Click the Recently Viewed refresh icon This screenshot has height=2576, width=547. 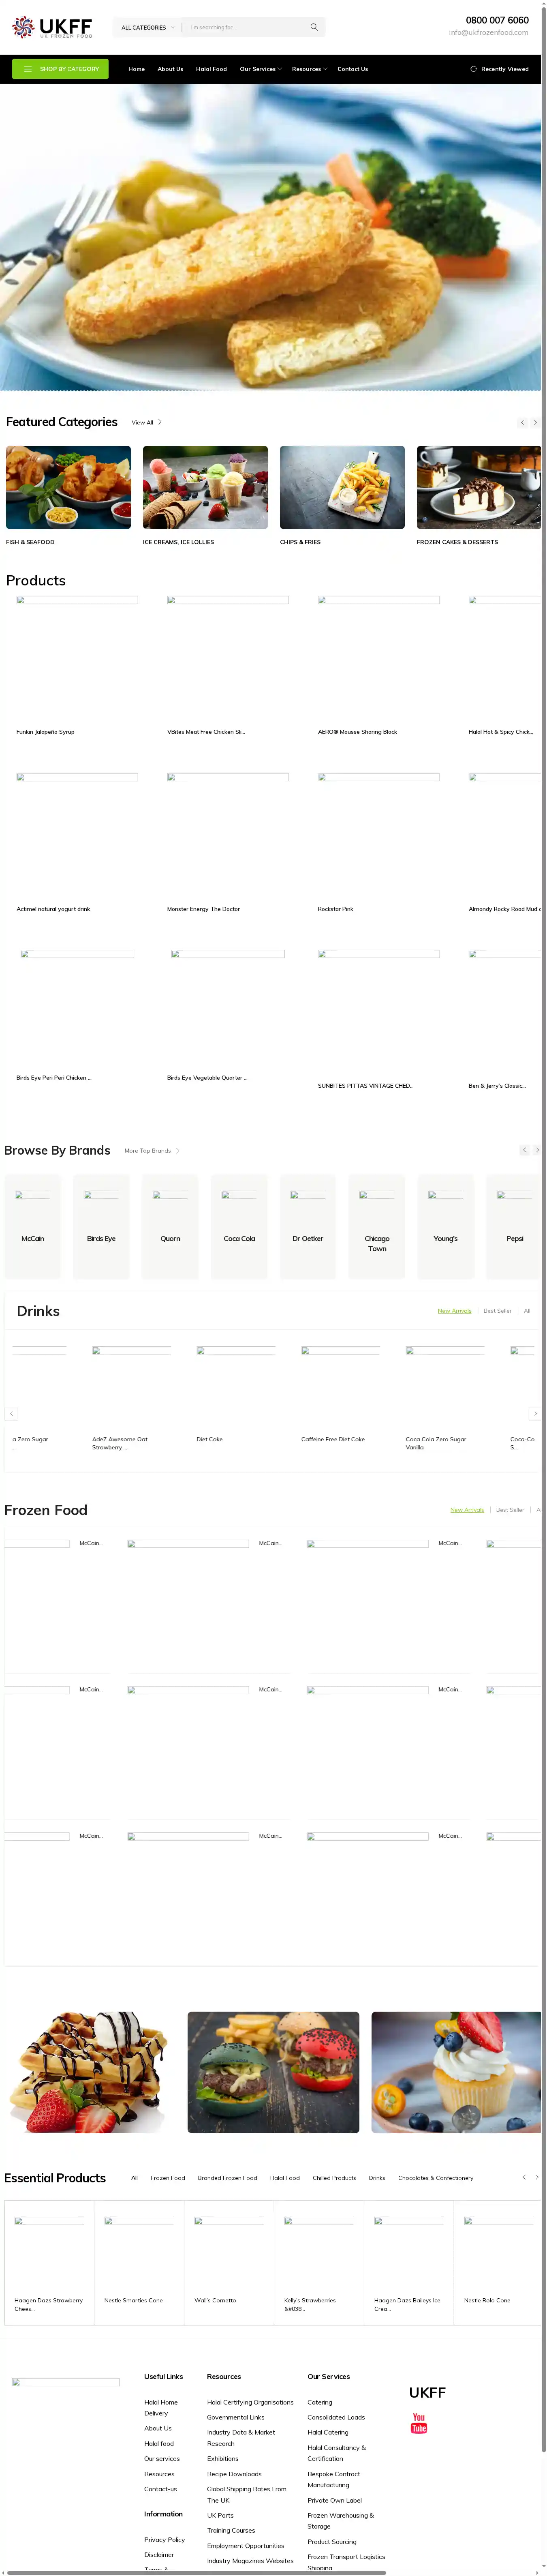coord(473,69)
